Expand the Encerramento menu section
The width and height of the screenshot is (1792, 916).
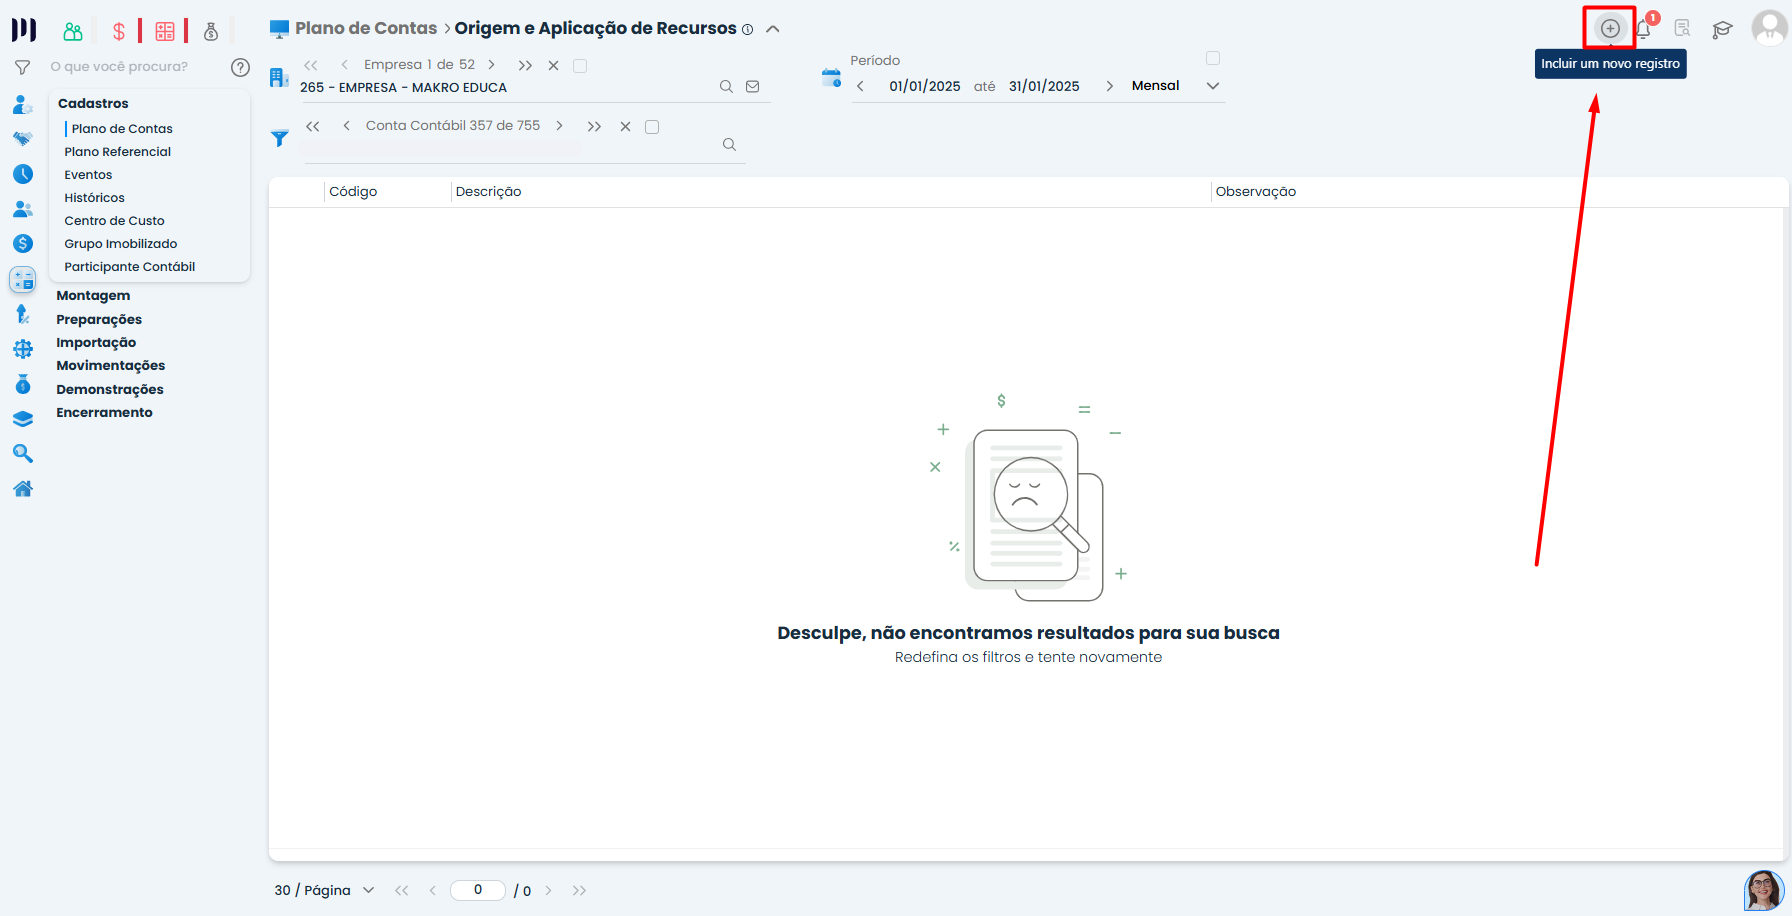coord(104,413)
